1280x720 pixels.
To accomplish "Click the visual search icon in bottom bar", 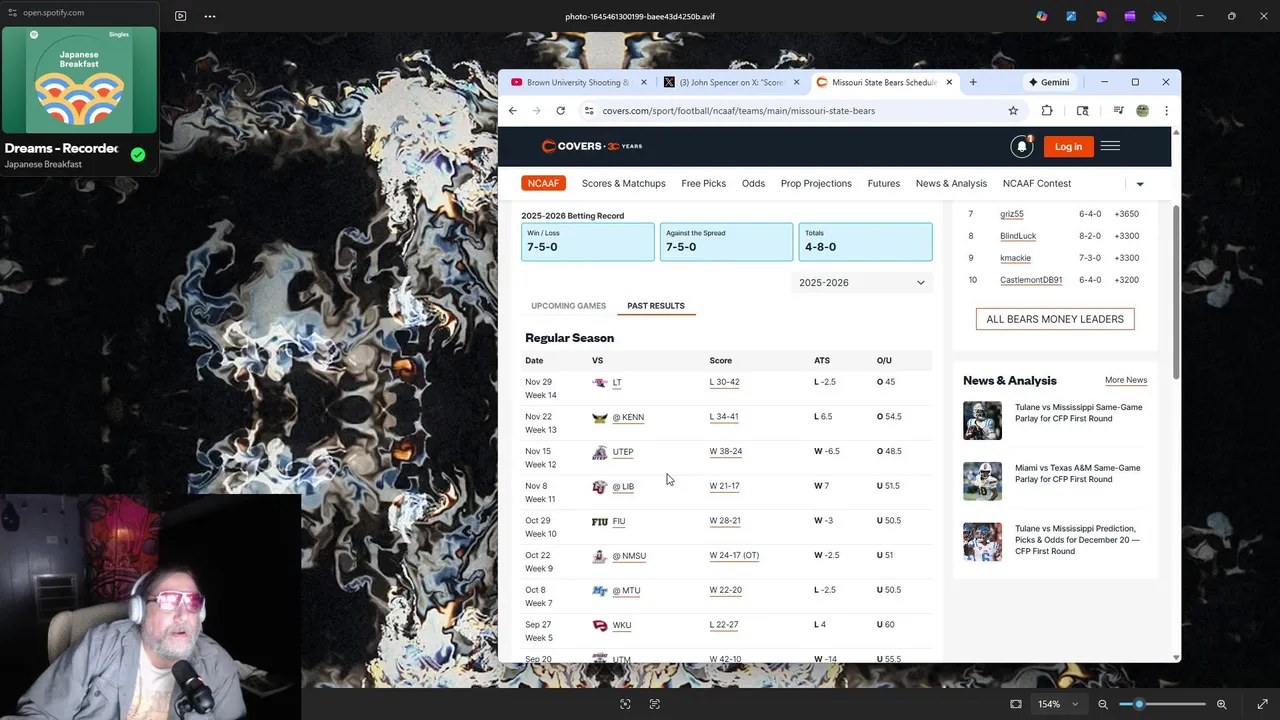I will coord(625,704).
